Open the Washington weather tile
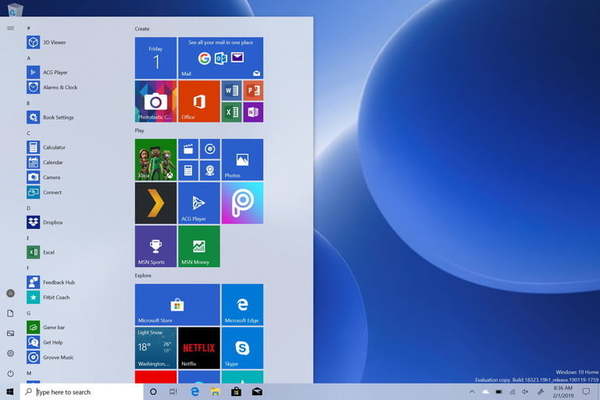600x400 pixels. (156, 348)
